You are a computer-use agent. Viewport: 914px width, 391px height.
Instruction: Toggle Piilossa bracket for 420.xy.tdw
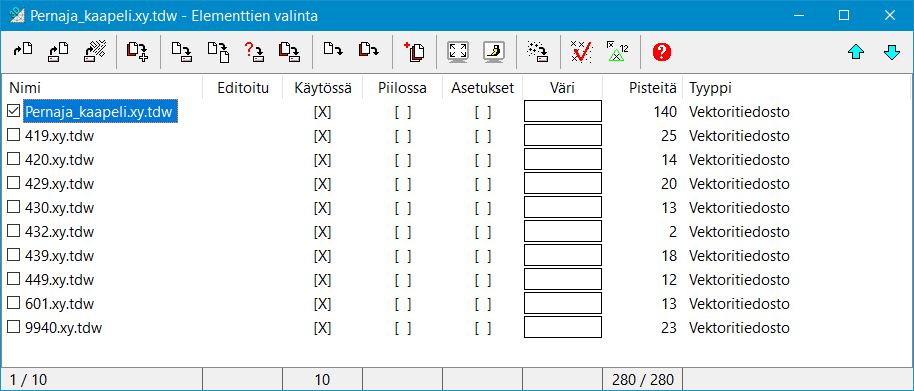pos(403,160)
